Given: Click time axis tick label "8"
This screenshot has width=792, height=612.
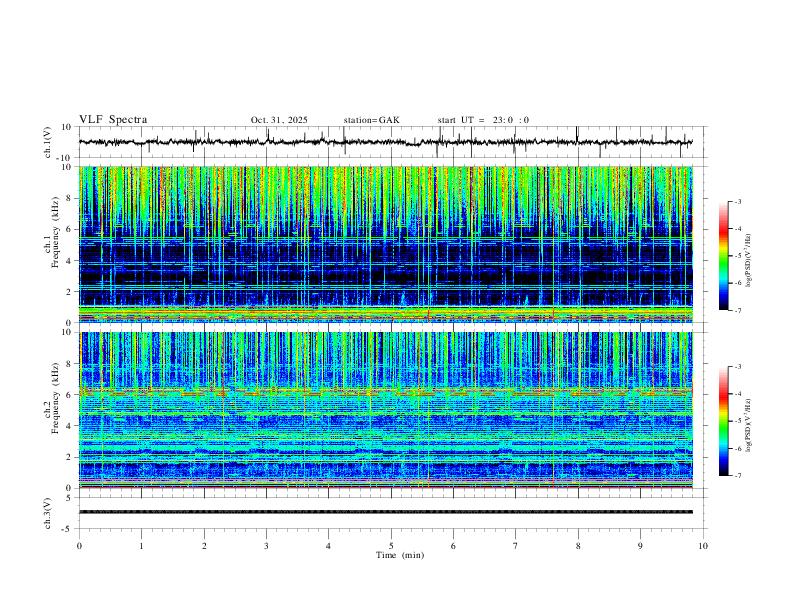Looking at the screenshot, I should [x=578, y=546].
